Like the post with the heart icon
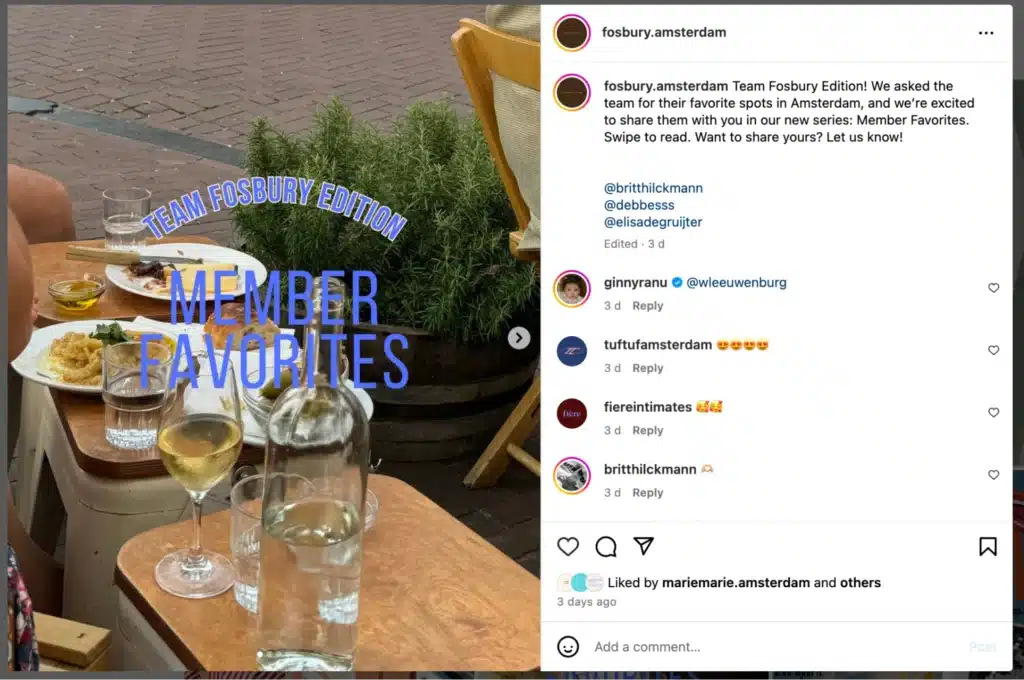1024x680 pixels. click(x=568, y=546)
